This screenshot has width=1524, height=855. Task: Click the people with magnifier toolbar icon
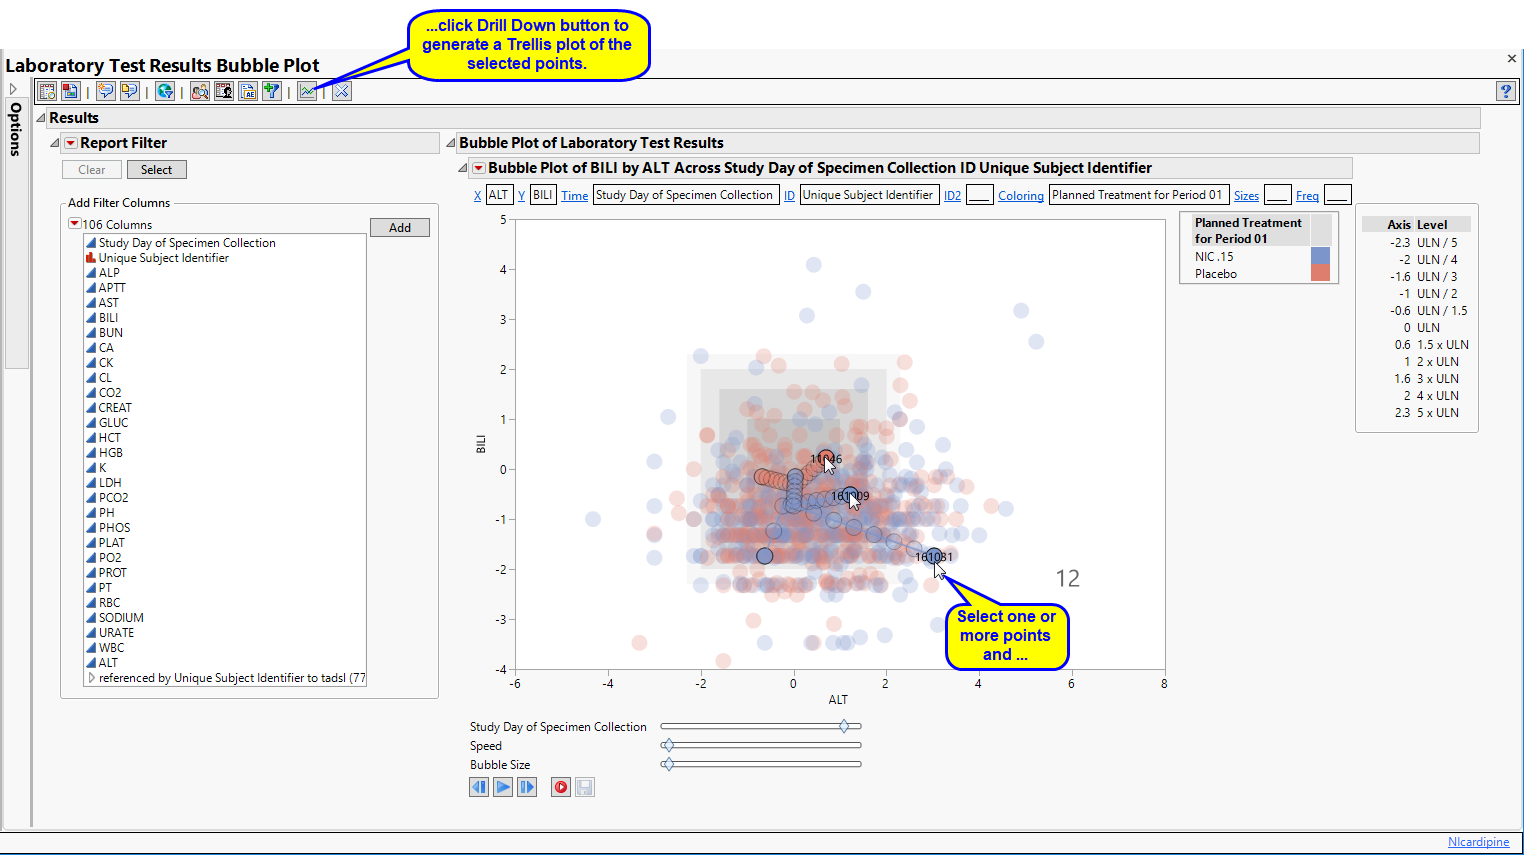click(200, 91)
